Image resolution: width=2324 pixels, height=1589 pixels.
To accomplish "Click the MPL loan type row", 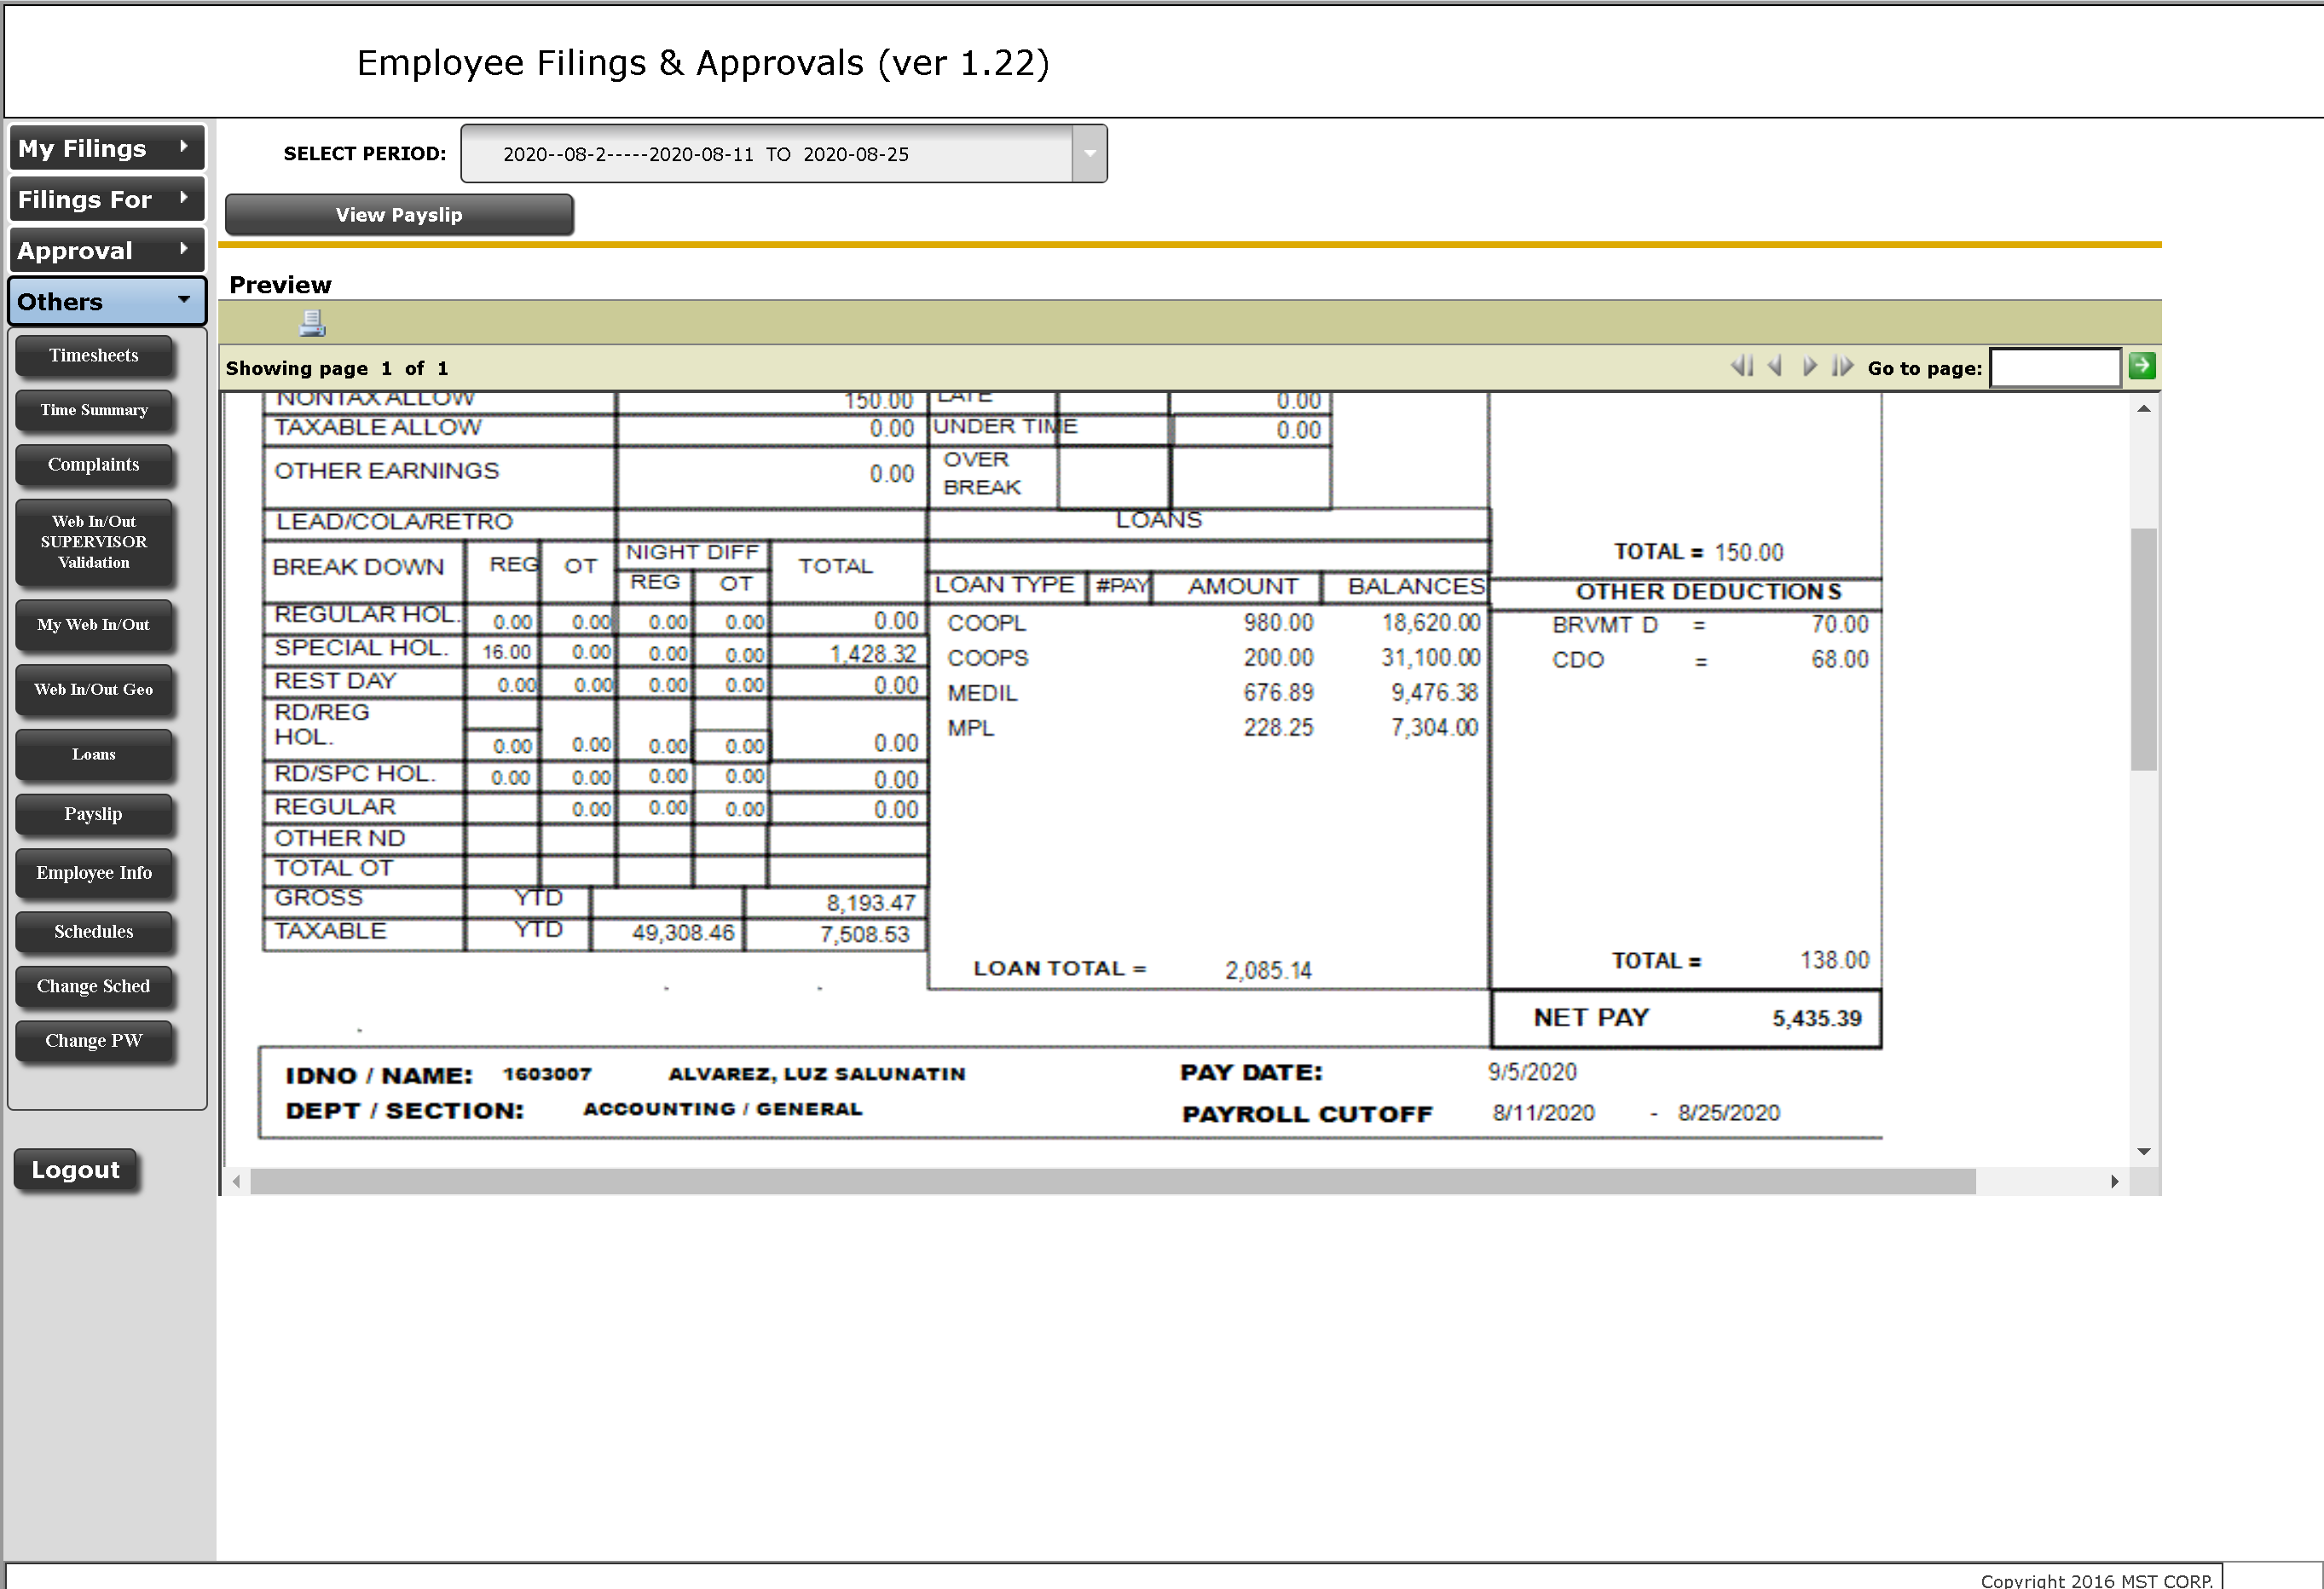I will pyautogui.click(x=1212, y=728).
